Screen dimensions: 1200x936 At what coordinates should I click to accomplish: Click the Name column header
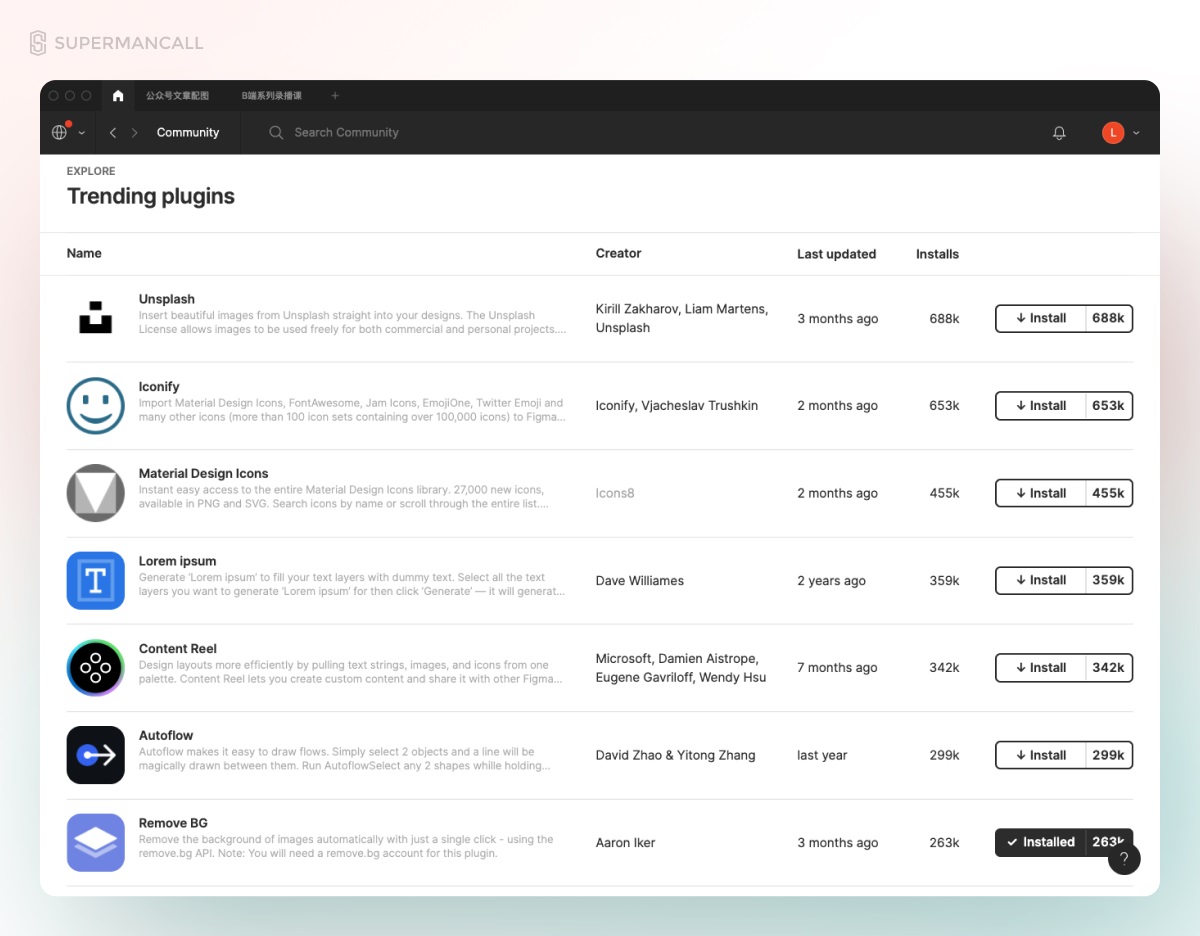[84, 253]
